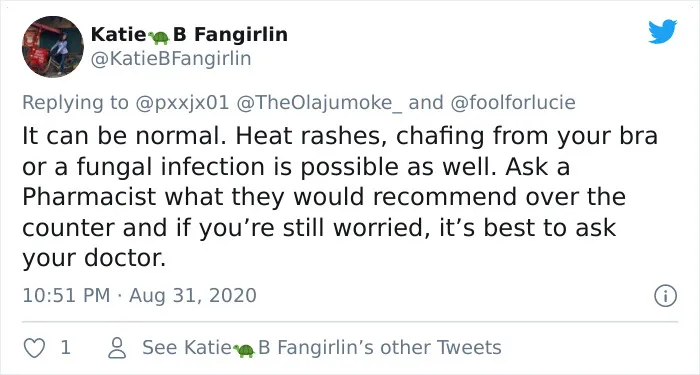
Task: Click the 'Replying to' label
Action: [x=75, y=102]
